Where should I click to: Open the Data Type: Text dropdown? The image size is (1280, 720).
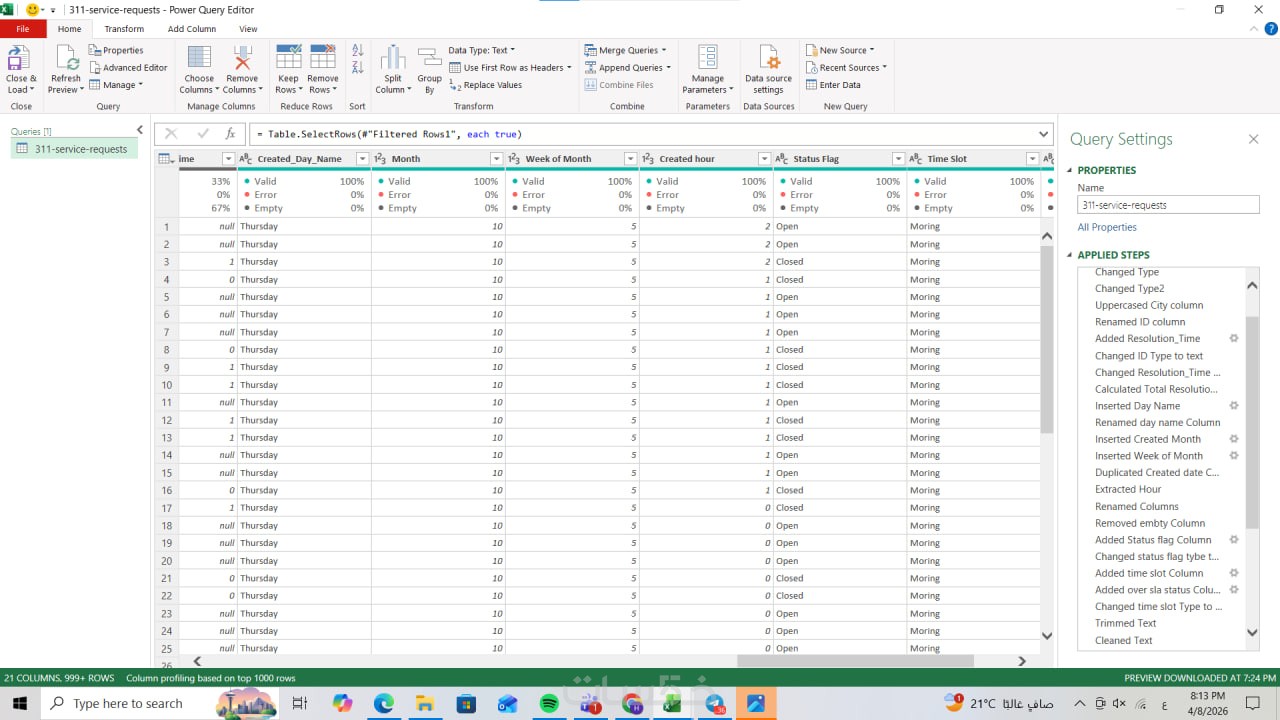[x=481, y=50]
